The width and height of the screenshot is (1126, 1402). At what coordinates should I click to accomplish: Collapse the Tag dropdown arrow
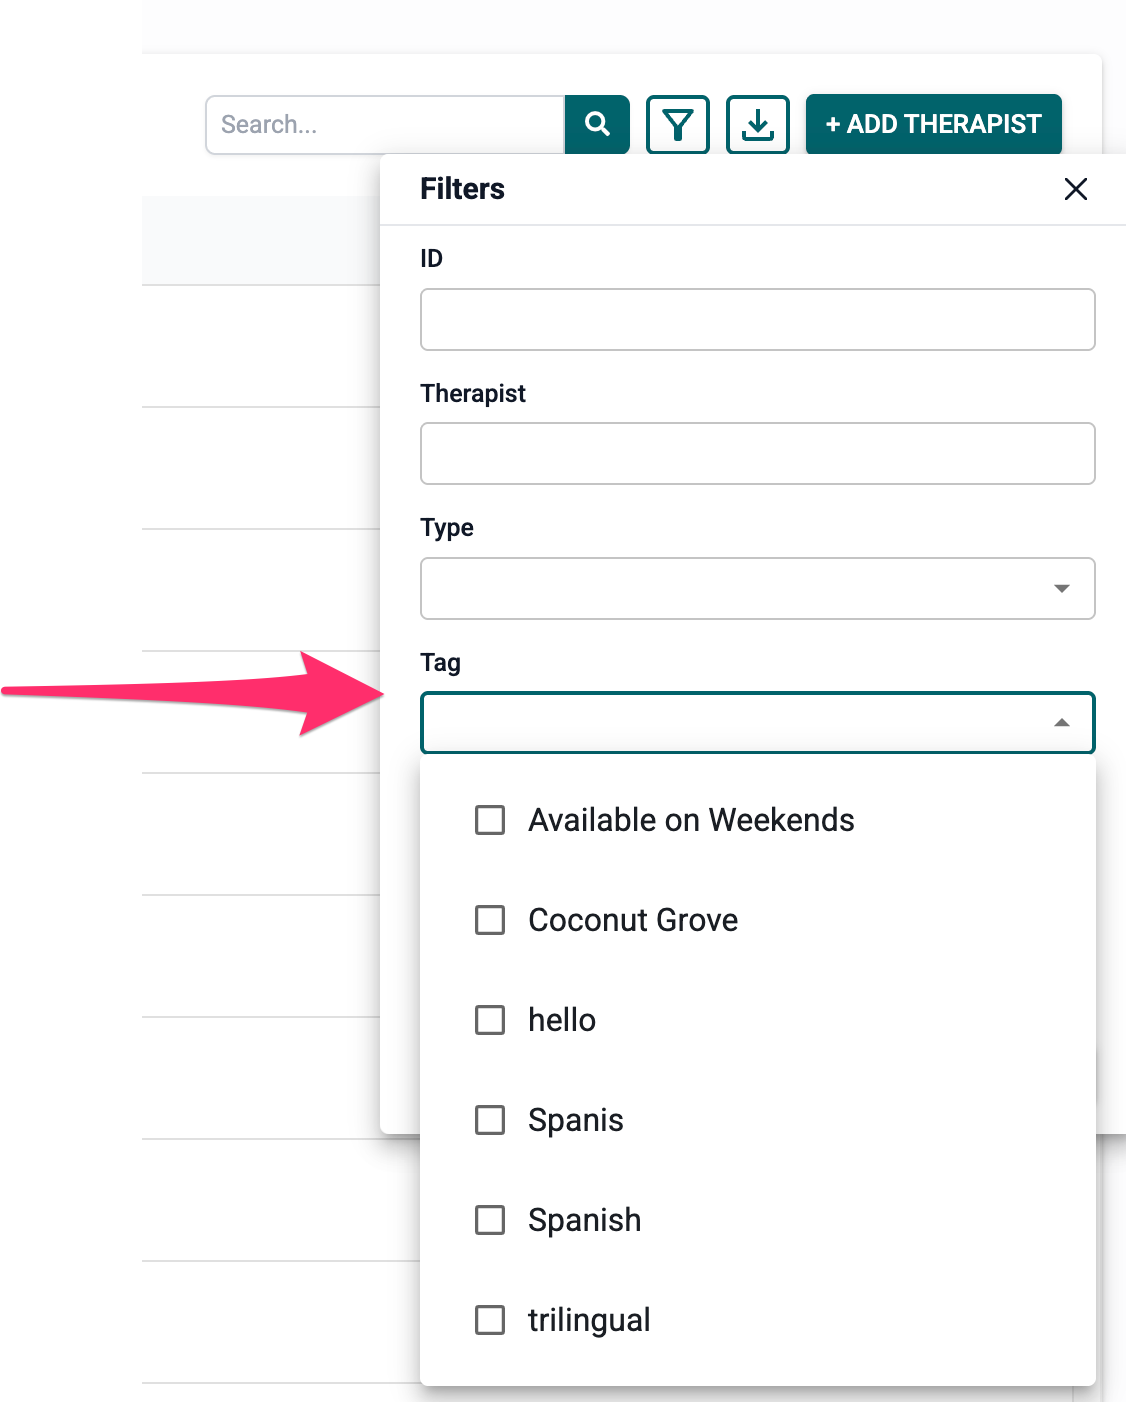click(1062, 722)
